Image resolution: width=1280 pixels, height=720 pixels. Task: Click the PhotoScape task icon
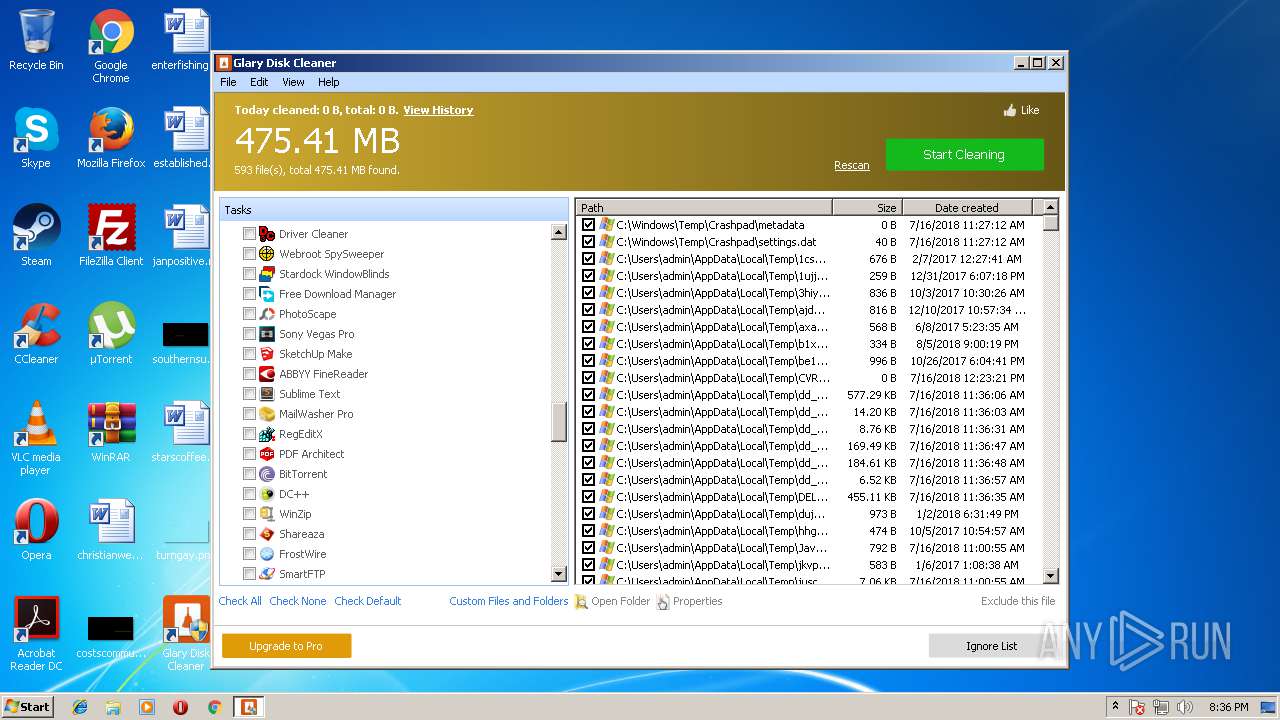point(267,314)
